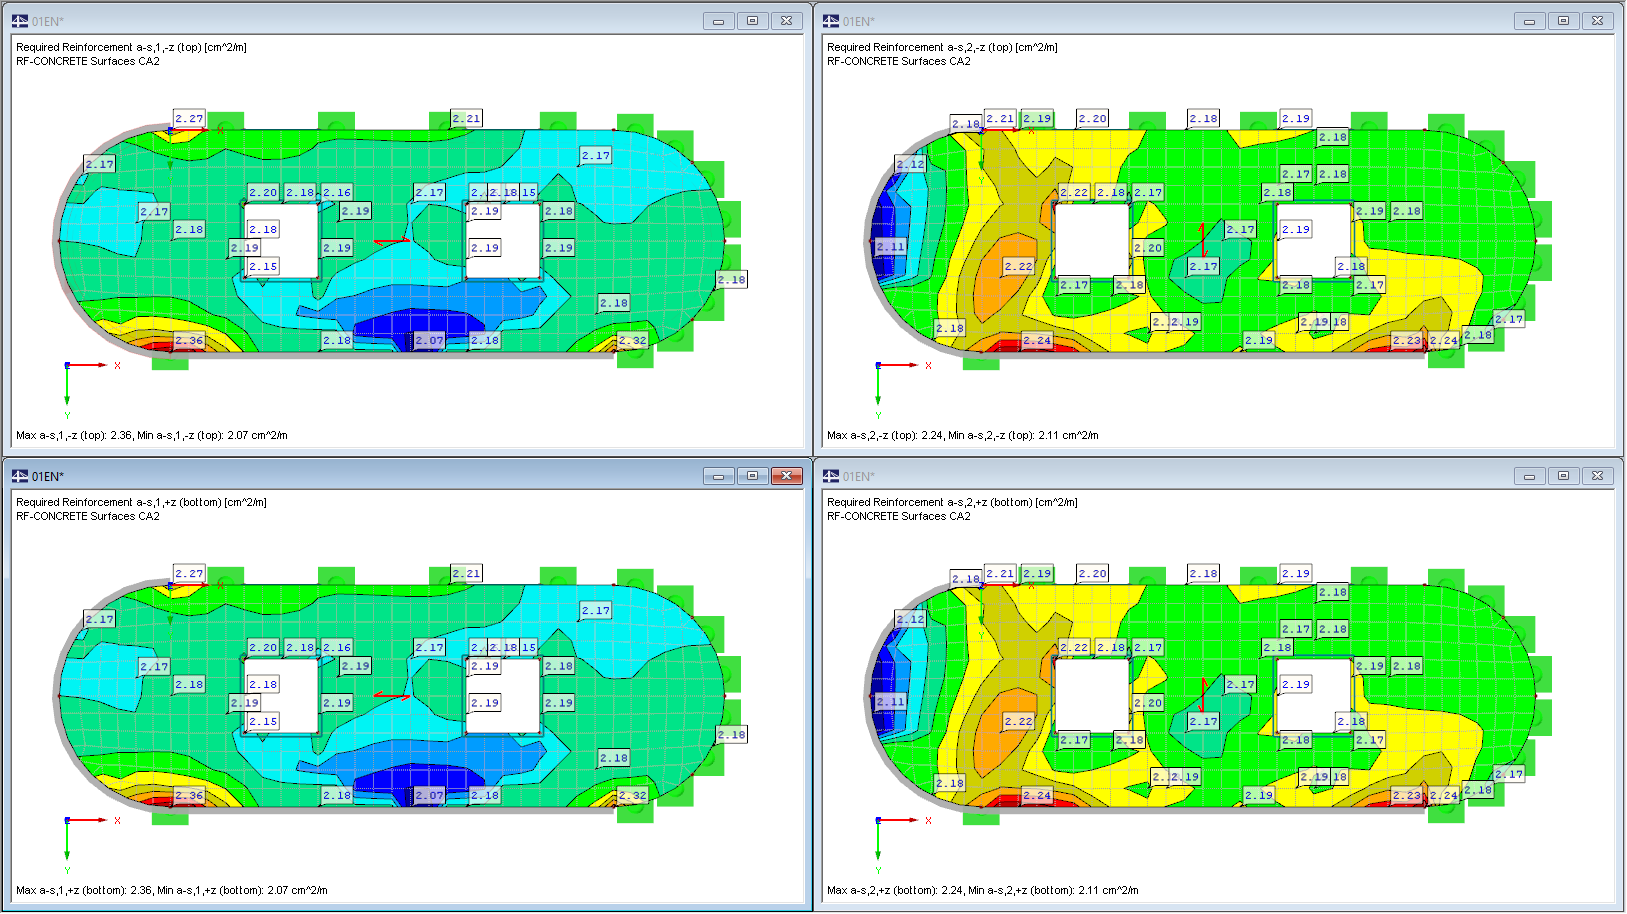Select the 2.12 value label in a-s,2,-z (top) view
The width and height of the screenshot is (1627, 914).
tap(911, 165)
